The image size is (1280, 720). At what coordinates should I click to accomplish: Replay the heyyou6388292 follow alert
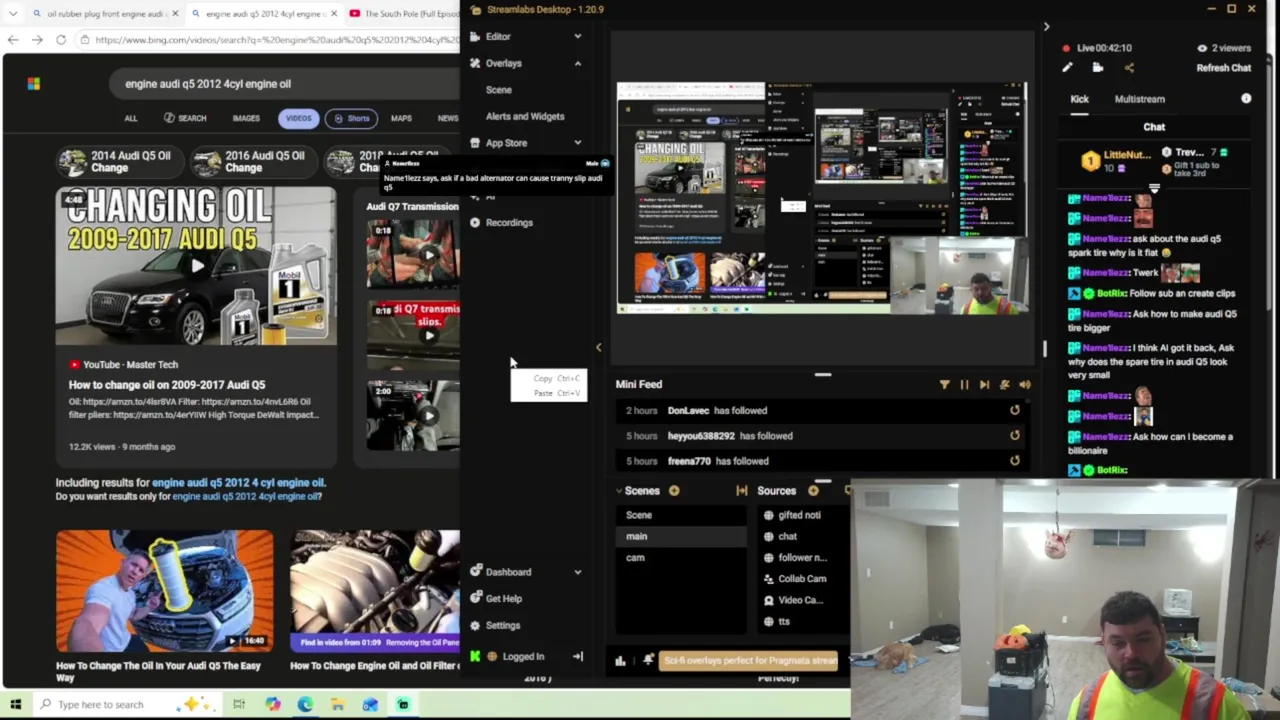tap(1015, 435)
